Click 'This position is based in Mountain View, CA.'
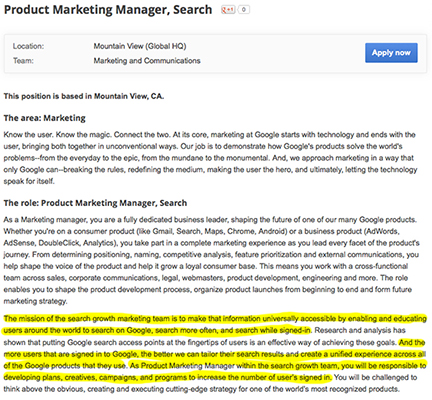432x400 pixels. [84, 96]
